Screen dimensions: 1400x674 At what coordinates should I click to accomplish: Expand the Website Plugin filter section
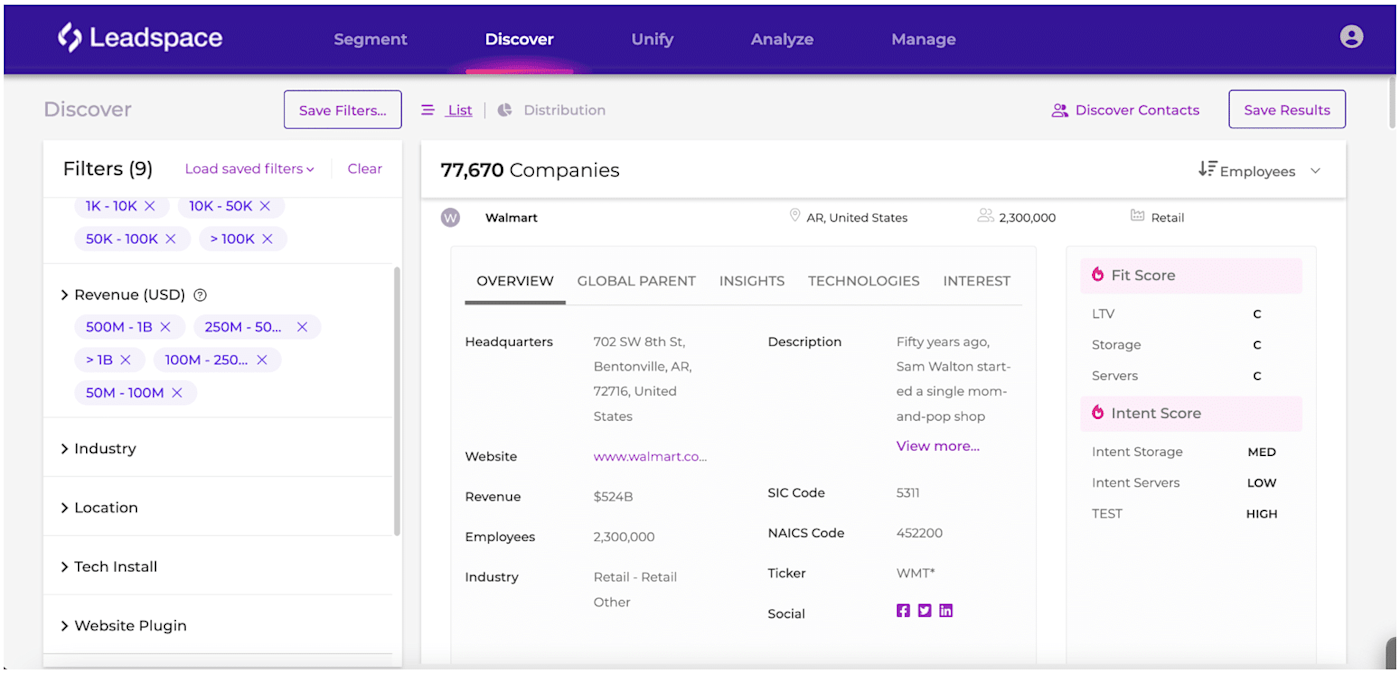64,626
